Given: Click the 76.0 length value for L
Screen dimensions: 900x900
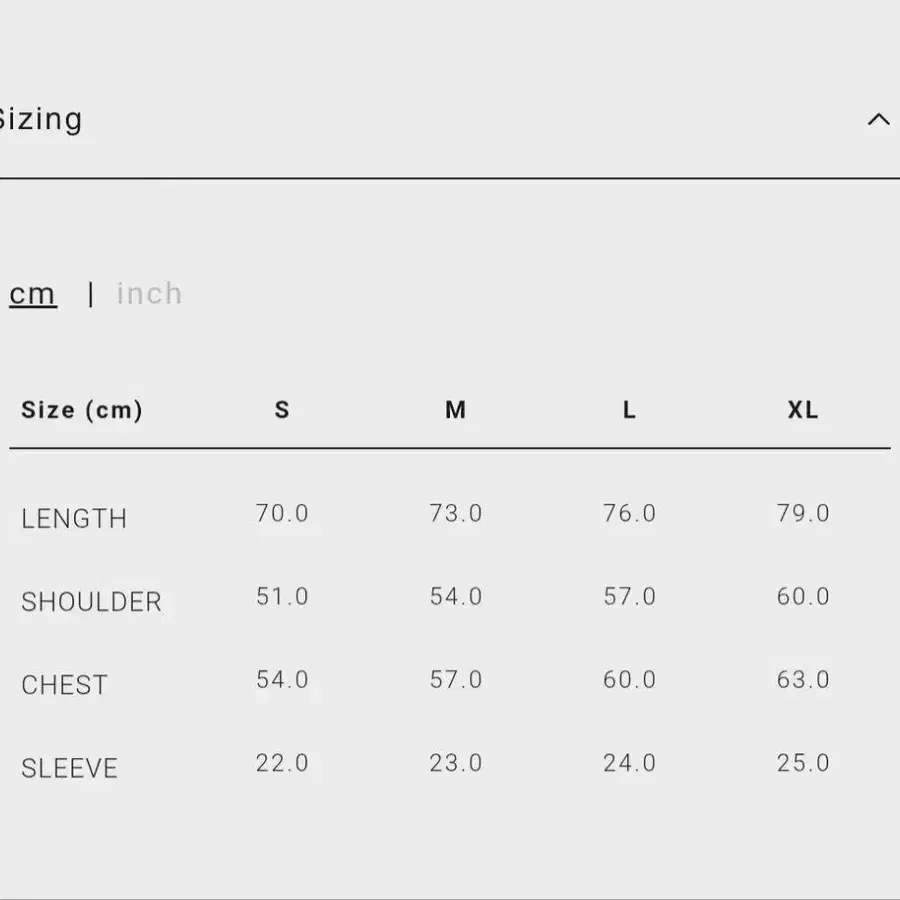Looking at the screenshot, I should tap(629, 513).
